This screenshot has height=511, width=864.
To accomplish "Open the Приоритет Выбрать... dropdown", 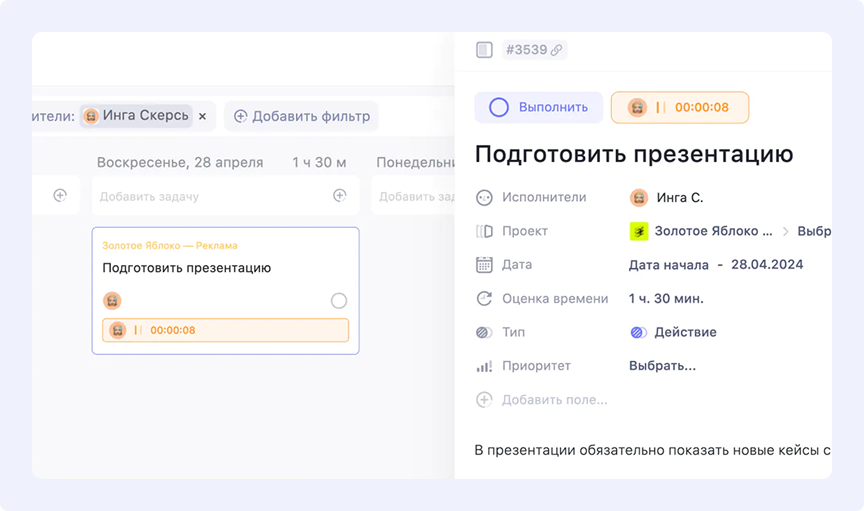I will 662,366.
